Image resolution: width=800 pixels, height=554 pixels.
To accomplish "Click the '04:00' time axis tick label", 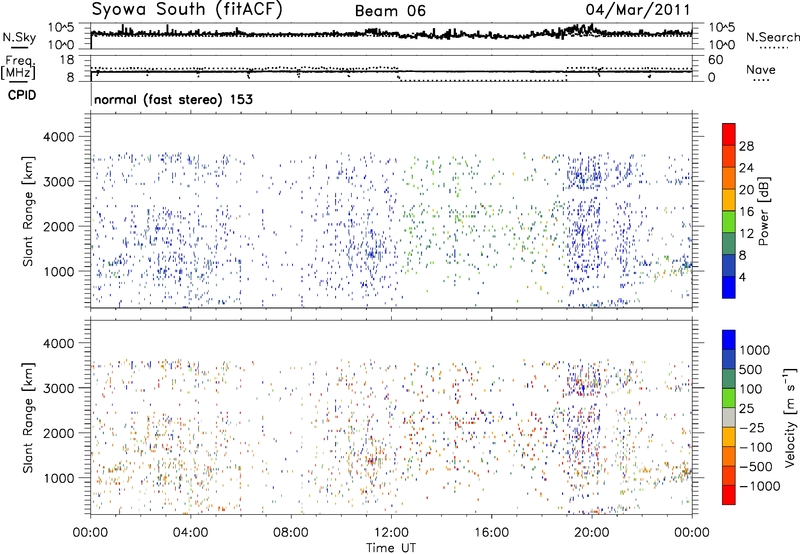I will (190, 533).
